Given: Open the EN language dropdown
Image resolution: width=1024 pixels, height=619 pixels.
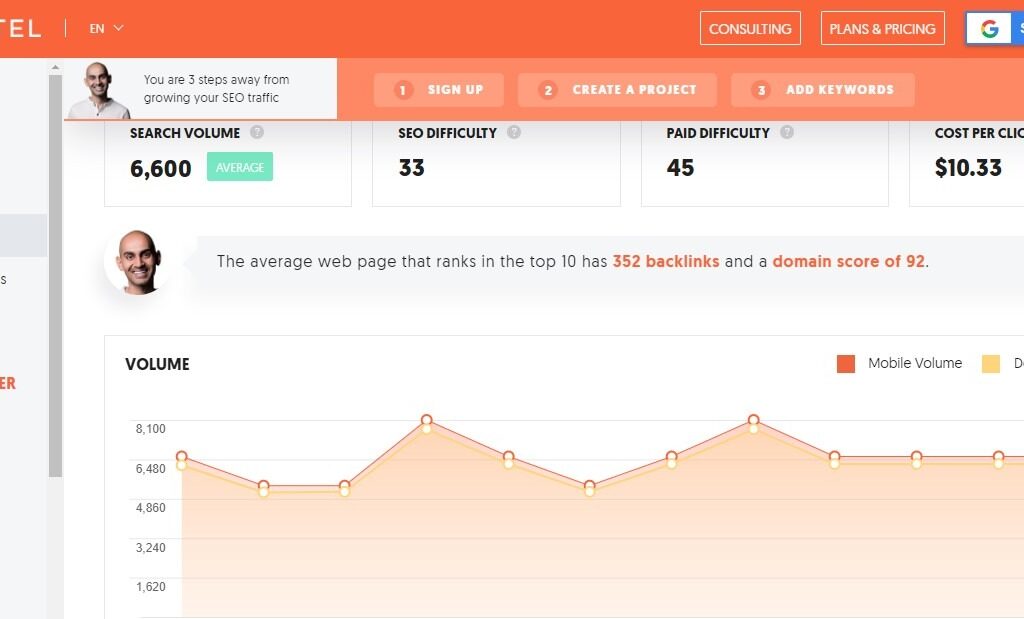Looking at the screenshot, I should click(x=106, y=28).
